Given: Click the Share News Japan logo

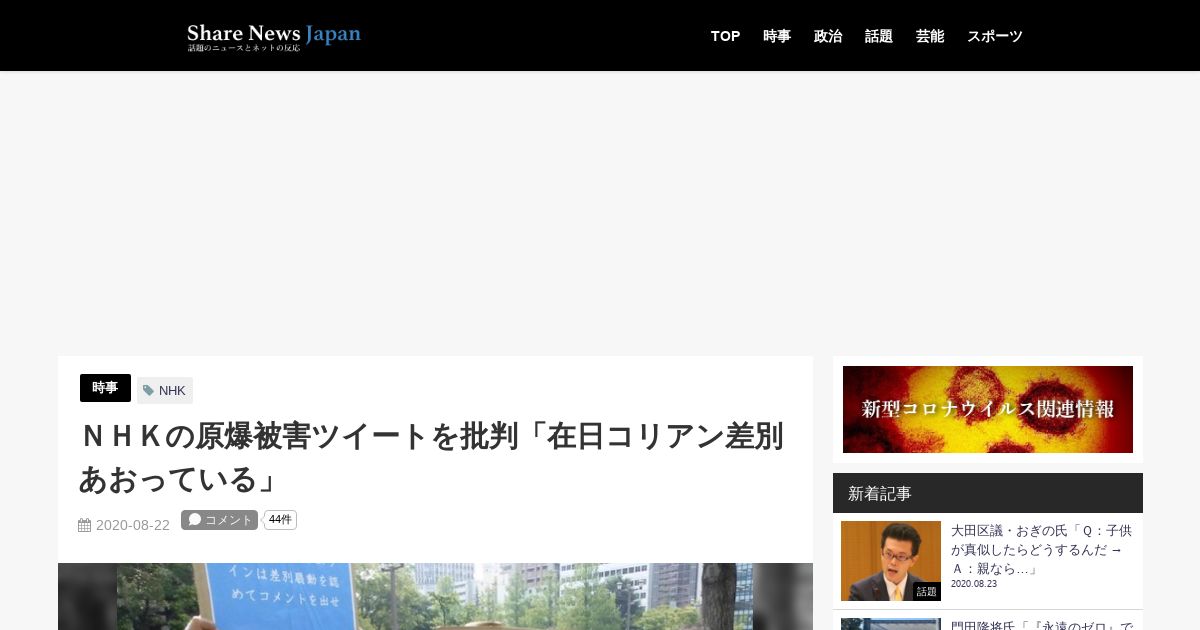Looking at the screenshot, I should (274, 37).
